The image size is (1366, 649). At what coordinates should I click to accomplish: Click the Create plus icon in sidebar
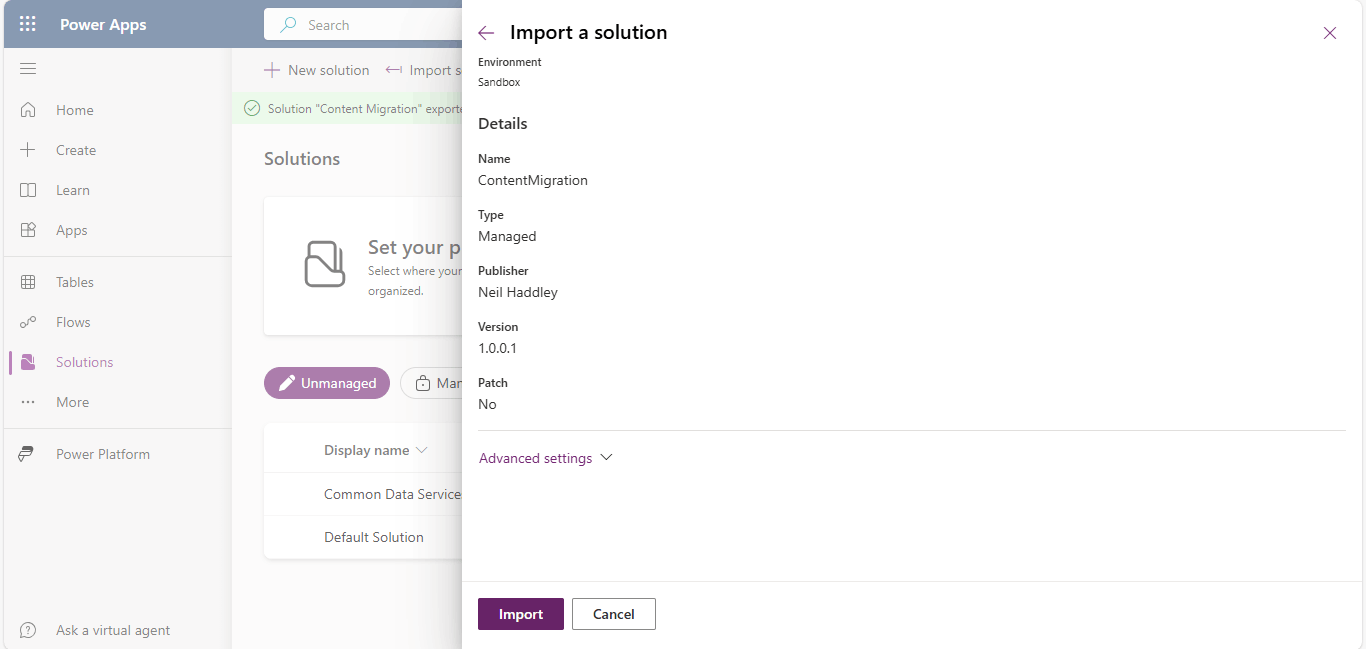click(x=28, y=150)
